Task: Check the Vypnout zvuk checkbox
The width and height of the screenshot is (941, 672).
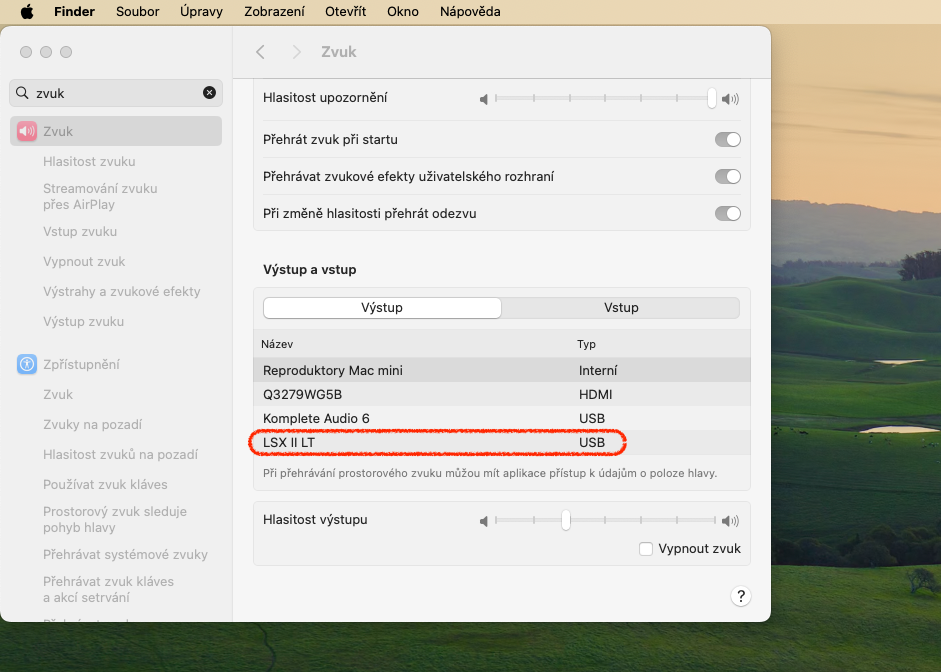Action: point(646,548)
